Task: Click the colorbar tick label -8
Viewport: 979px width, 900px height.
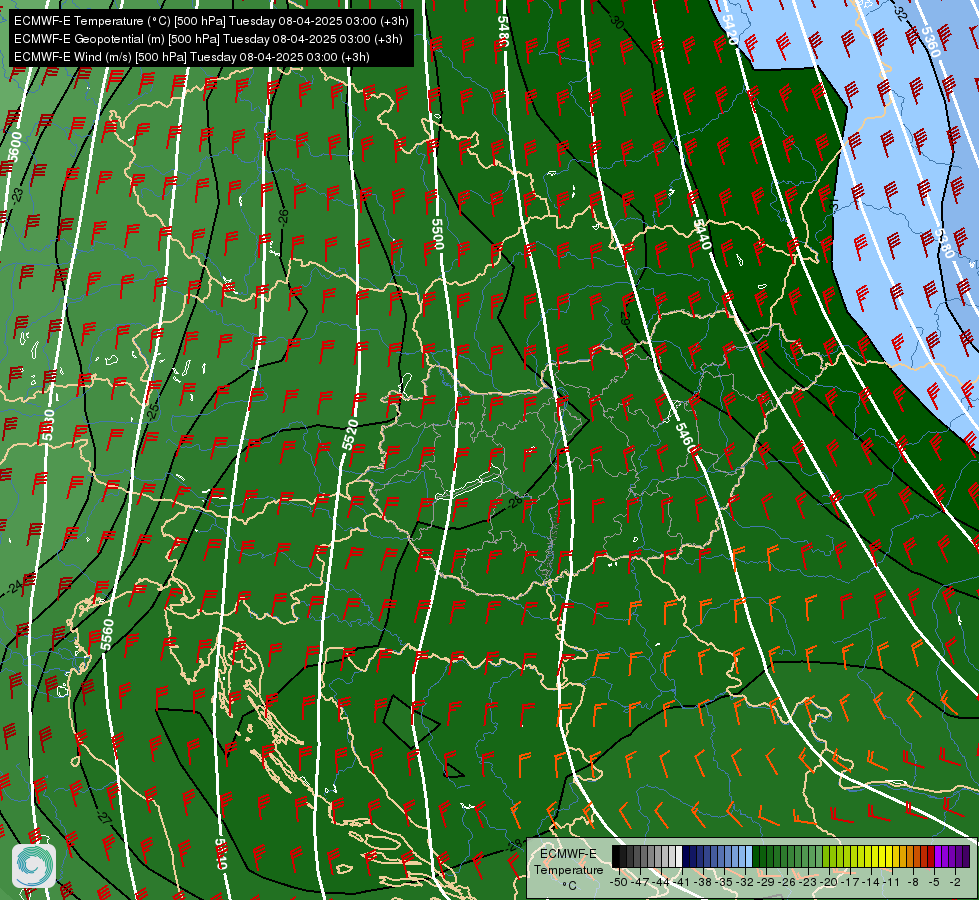Action: 913,882
